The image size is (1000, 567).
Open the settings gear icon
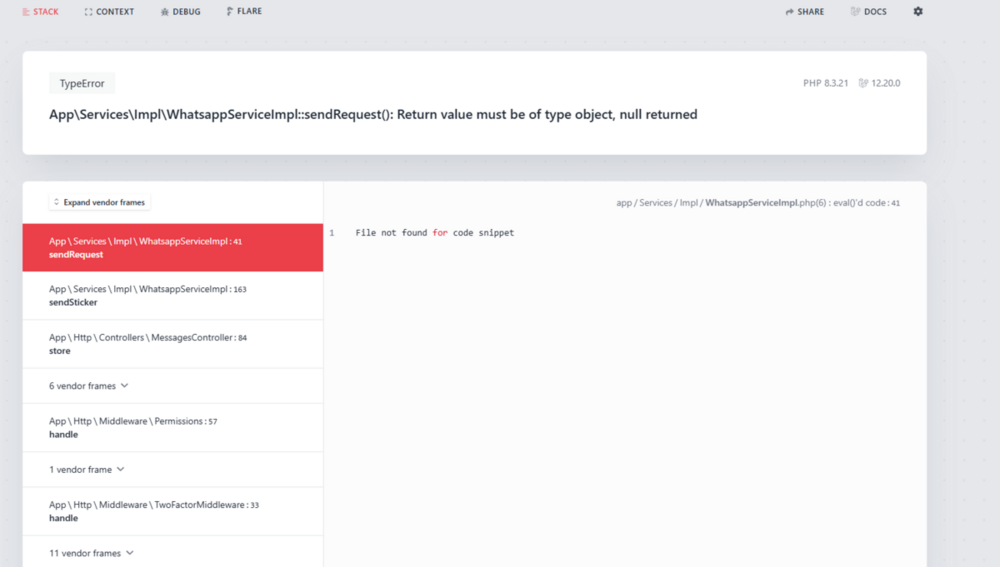pos(918,12)
